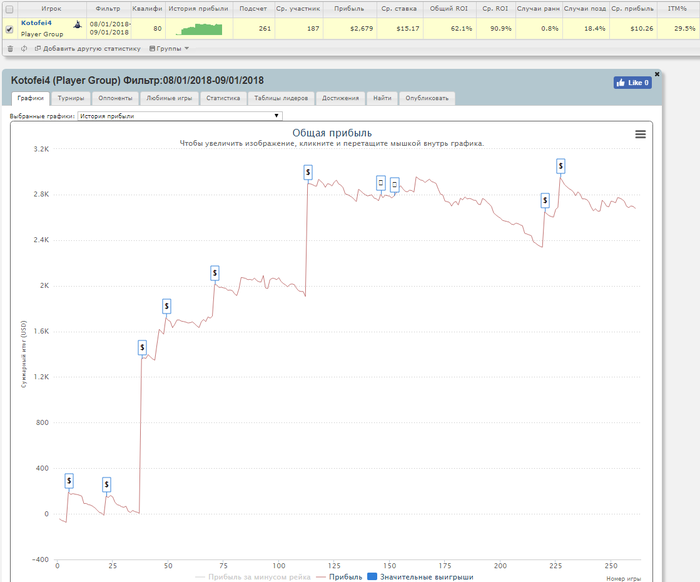This screenshot has height=582, width=700.
Task: Switch to the Графики tab
Action: [x=30, y=98]
